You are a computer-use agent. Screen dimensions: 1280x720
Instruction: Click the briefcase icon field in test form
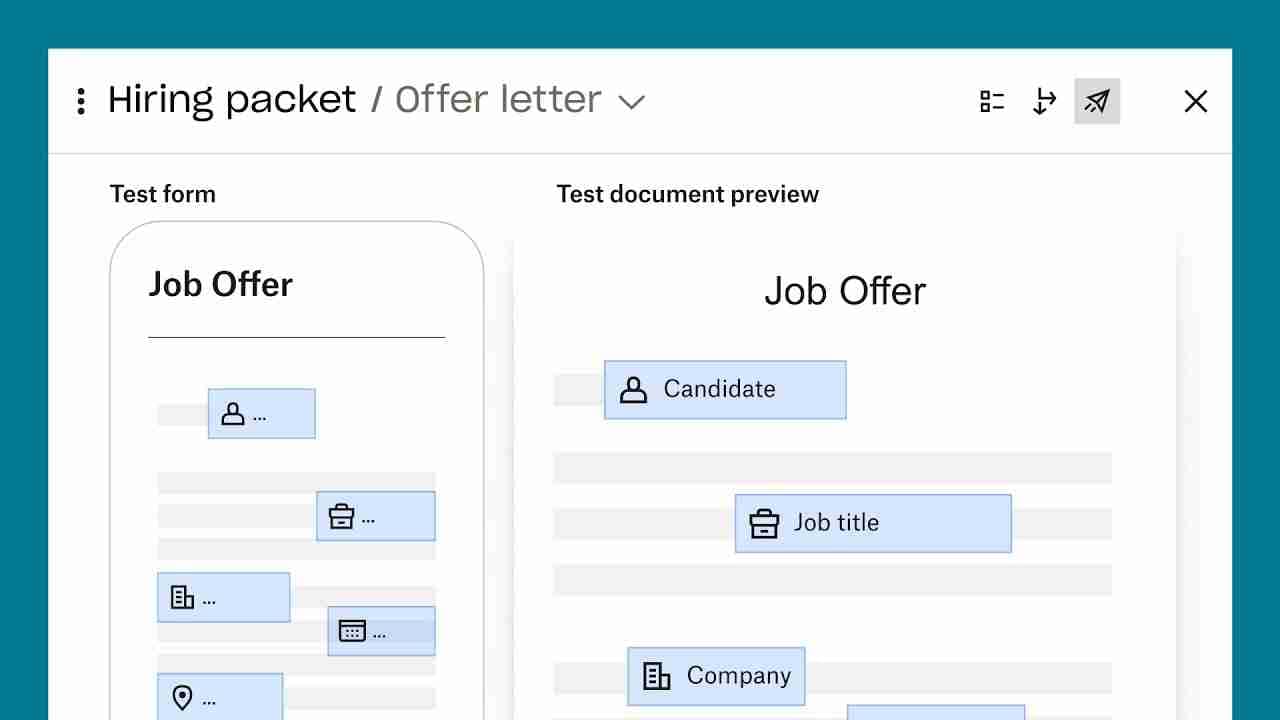[376, 517]
